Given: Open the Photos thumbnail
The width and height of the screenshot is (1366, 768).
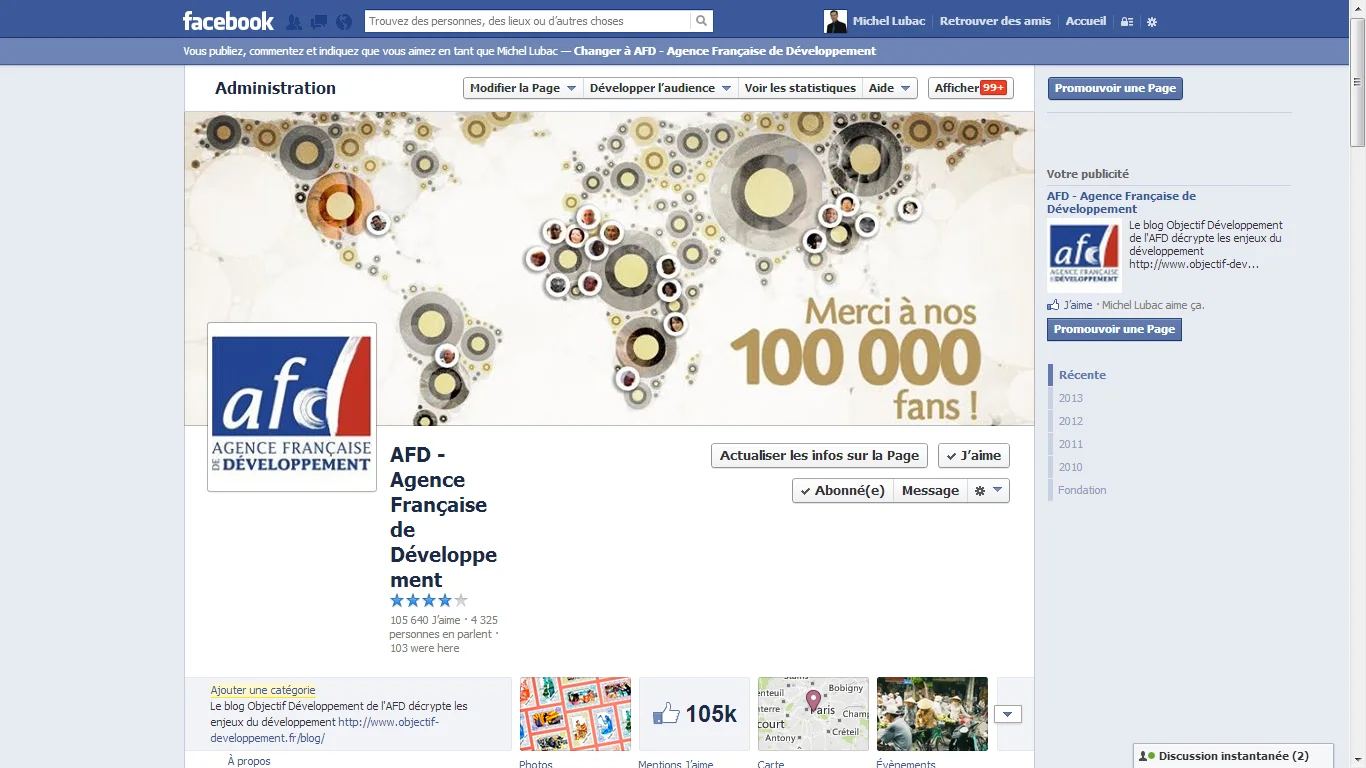Looking at the screenshot, I should (x=575, y=714).
